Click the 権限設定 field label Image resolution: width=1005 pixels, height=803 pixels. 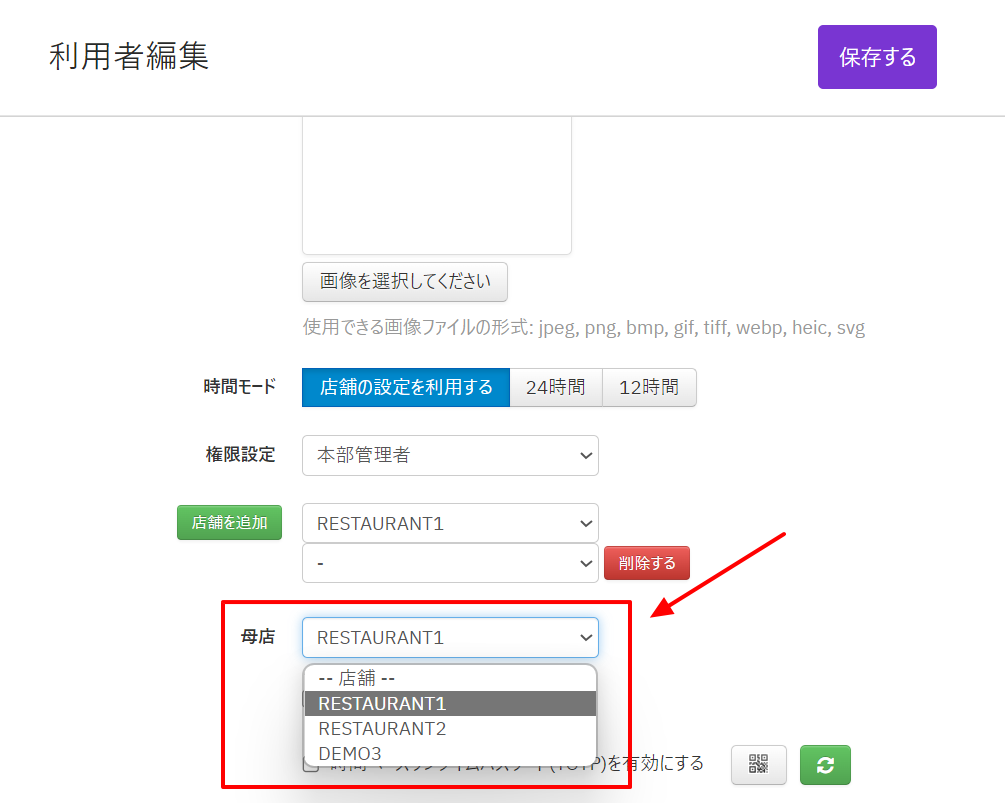coord(240,455)
